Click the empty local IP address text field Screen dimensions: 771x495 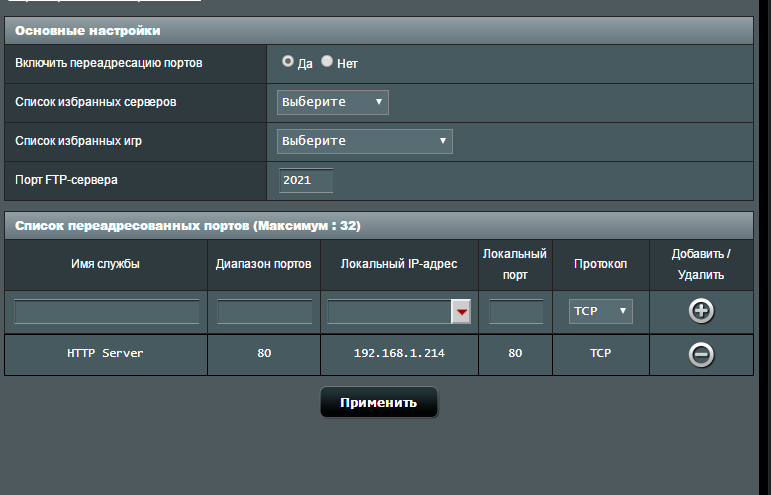coord(389,311)
